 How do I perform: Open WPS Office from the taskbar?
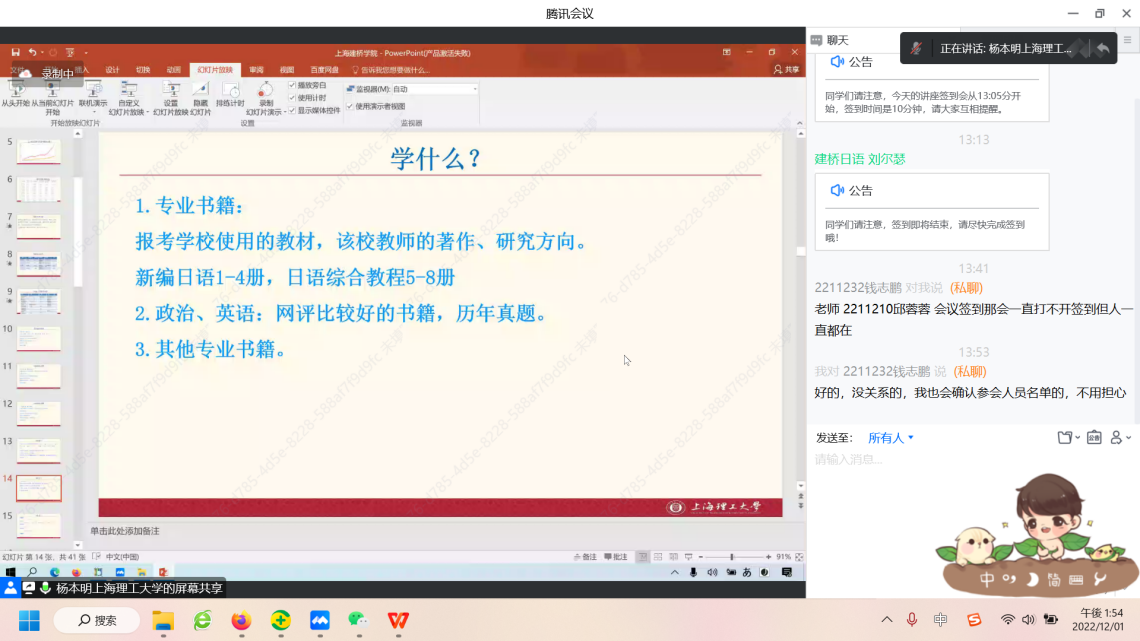click(398, 621)
